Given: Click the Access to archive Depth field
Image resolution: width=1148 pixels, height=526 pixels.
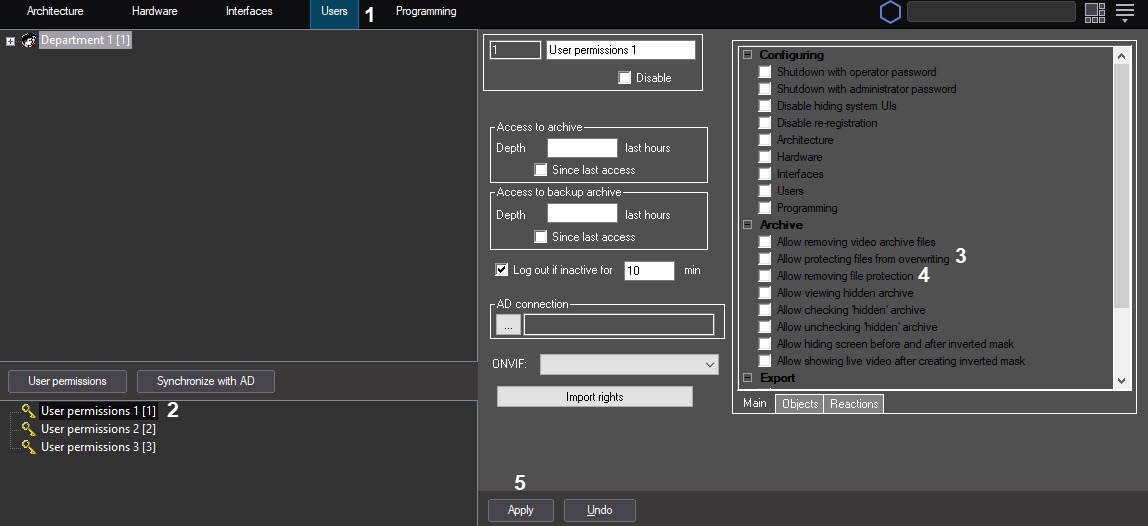Looking at the screenshot, I should (582, 148).
